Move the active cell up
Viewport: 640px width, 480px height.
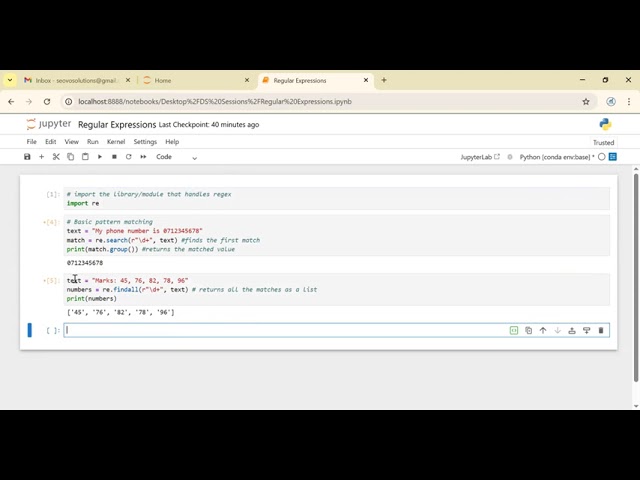click(543, 330)
